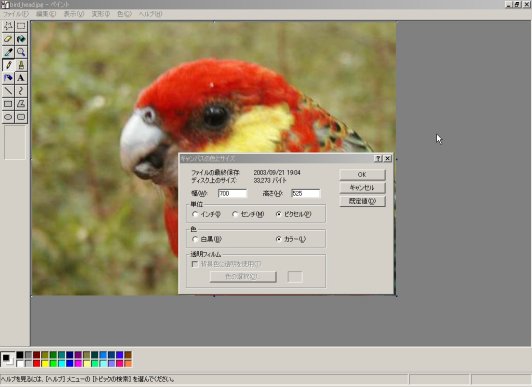Select the Text tool

tap(21, 78)
